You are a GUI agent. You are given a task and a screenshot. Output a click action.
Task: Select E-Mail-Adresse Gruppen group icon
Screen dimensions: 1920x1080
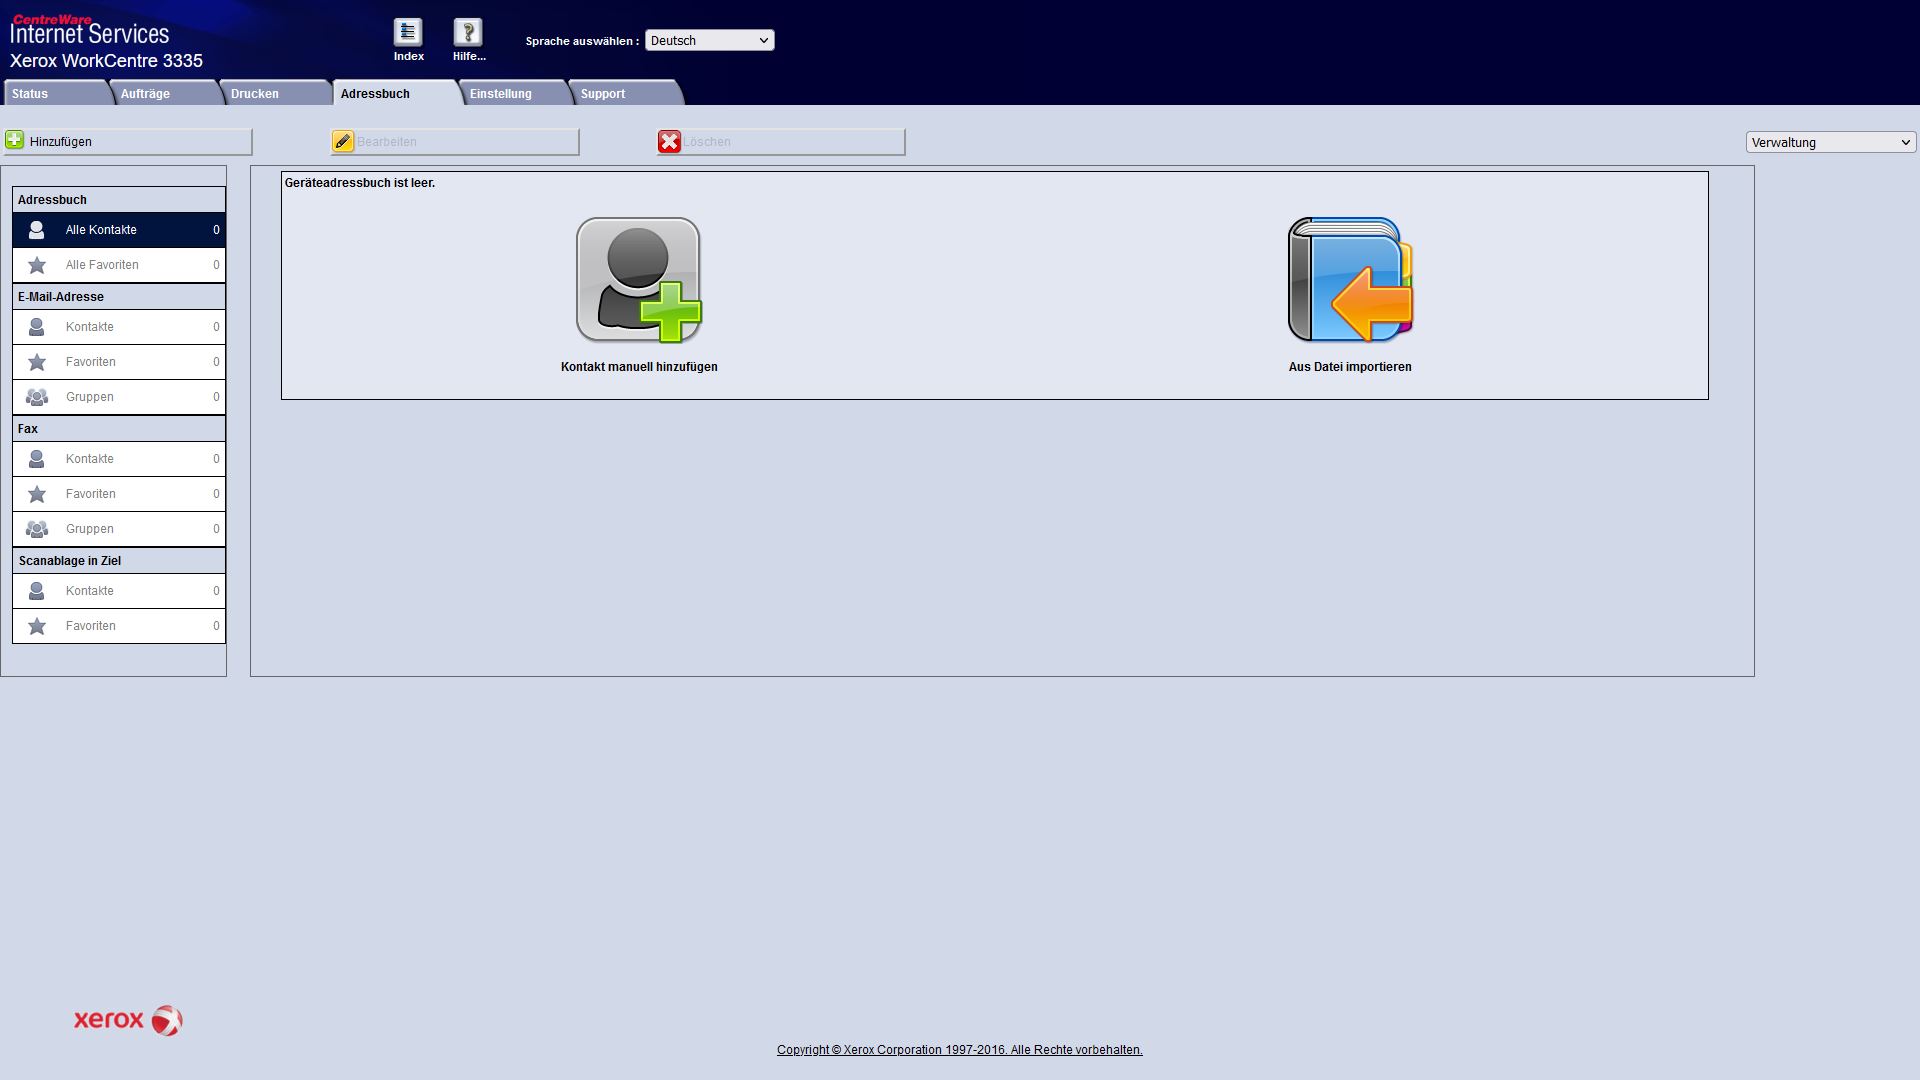[x=37, y=397]
